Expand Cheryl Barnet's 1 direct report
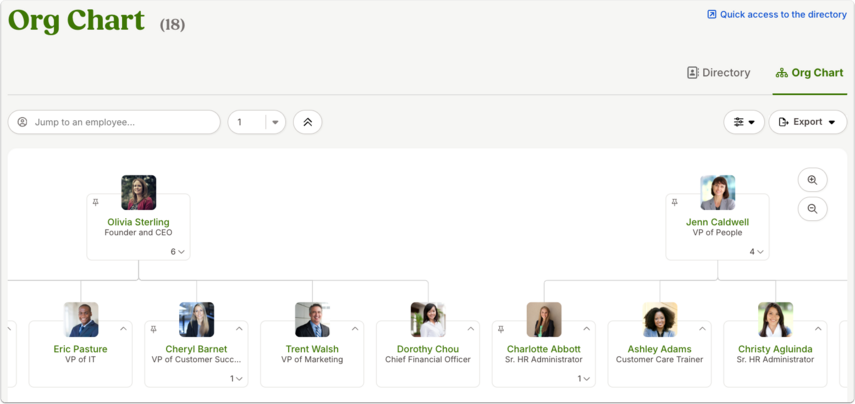 [236, 378]
